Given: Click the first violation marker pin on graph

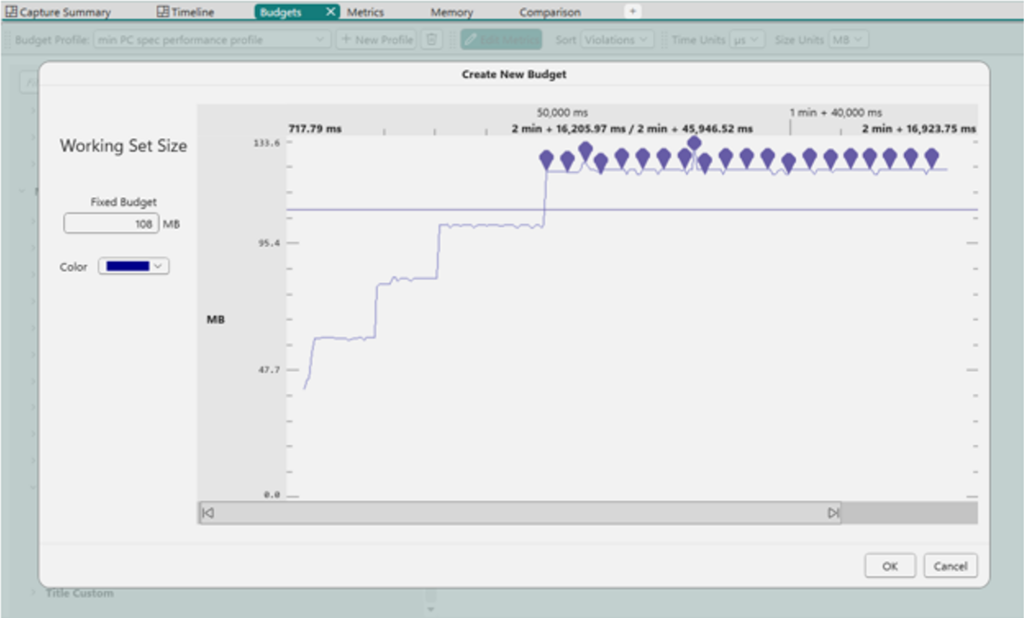Looking at the screenshot, I should (546, 159).
